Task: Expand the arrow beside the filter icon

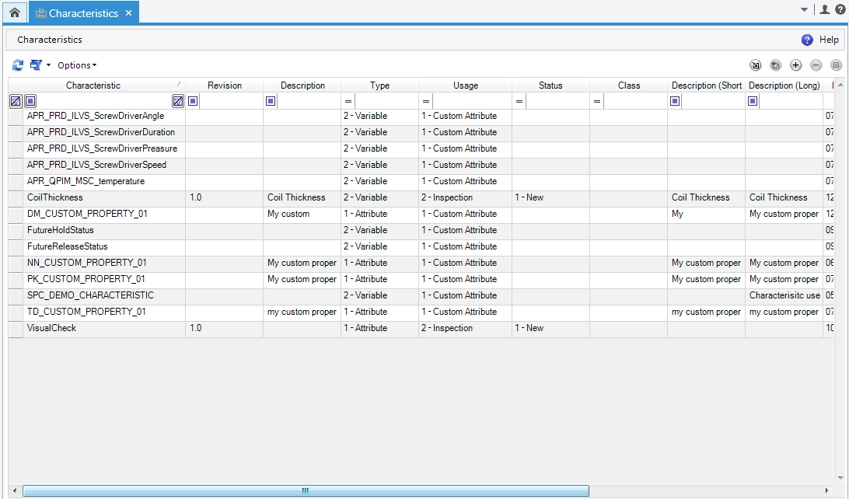Action: [x=48, y=65]
